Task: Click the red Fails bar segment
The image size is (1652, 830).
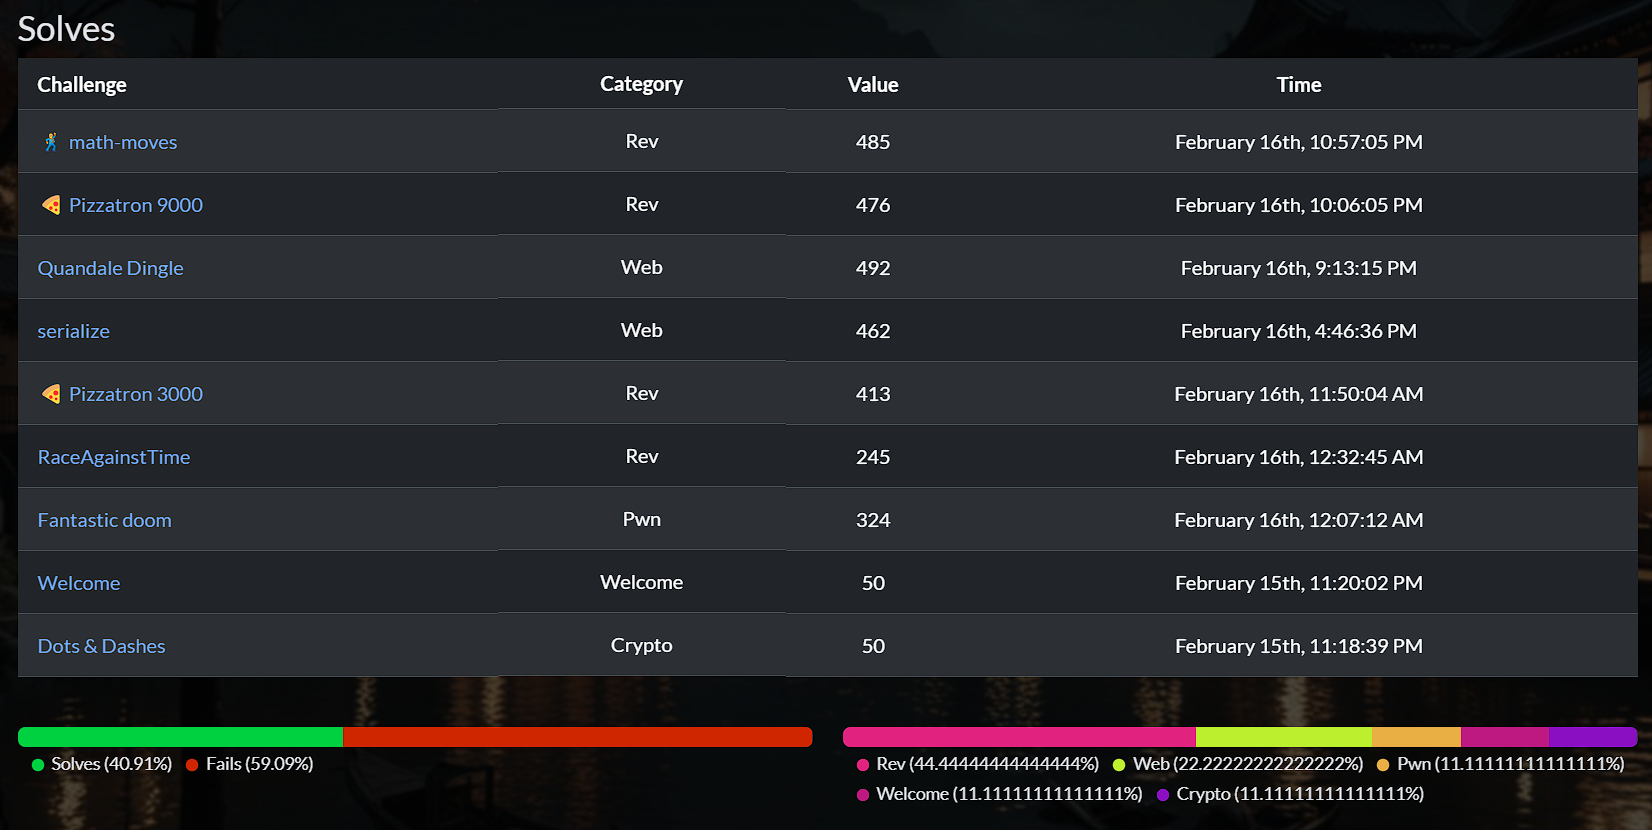Action: pyautogui.click(x=577, y=737)
